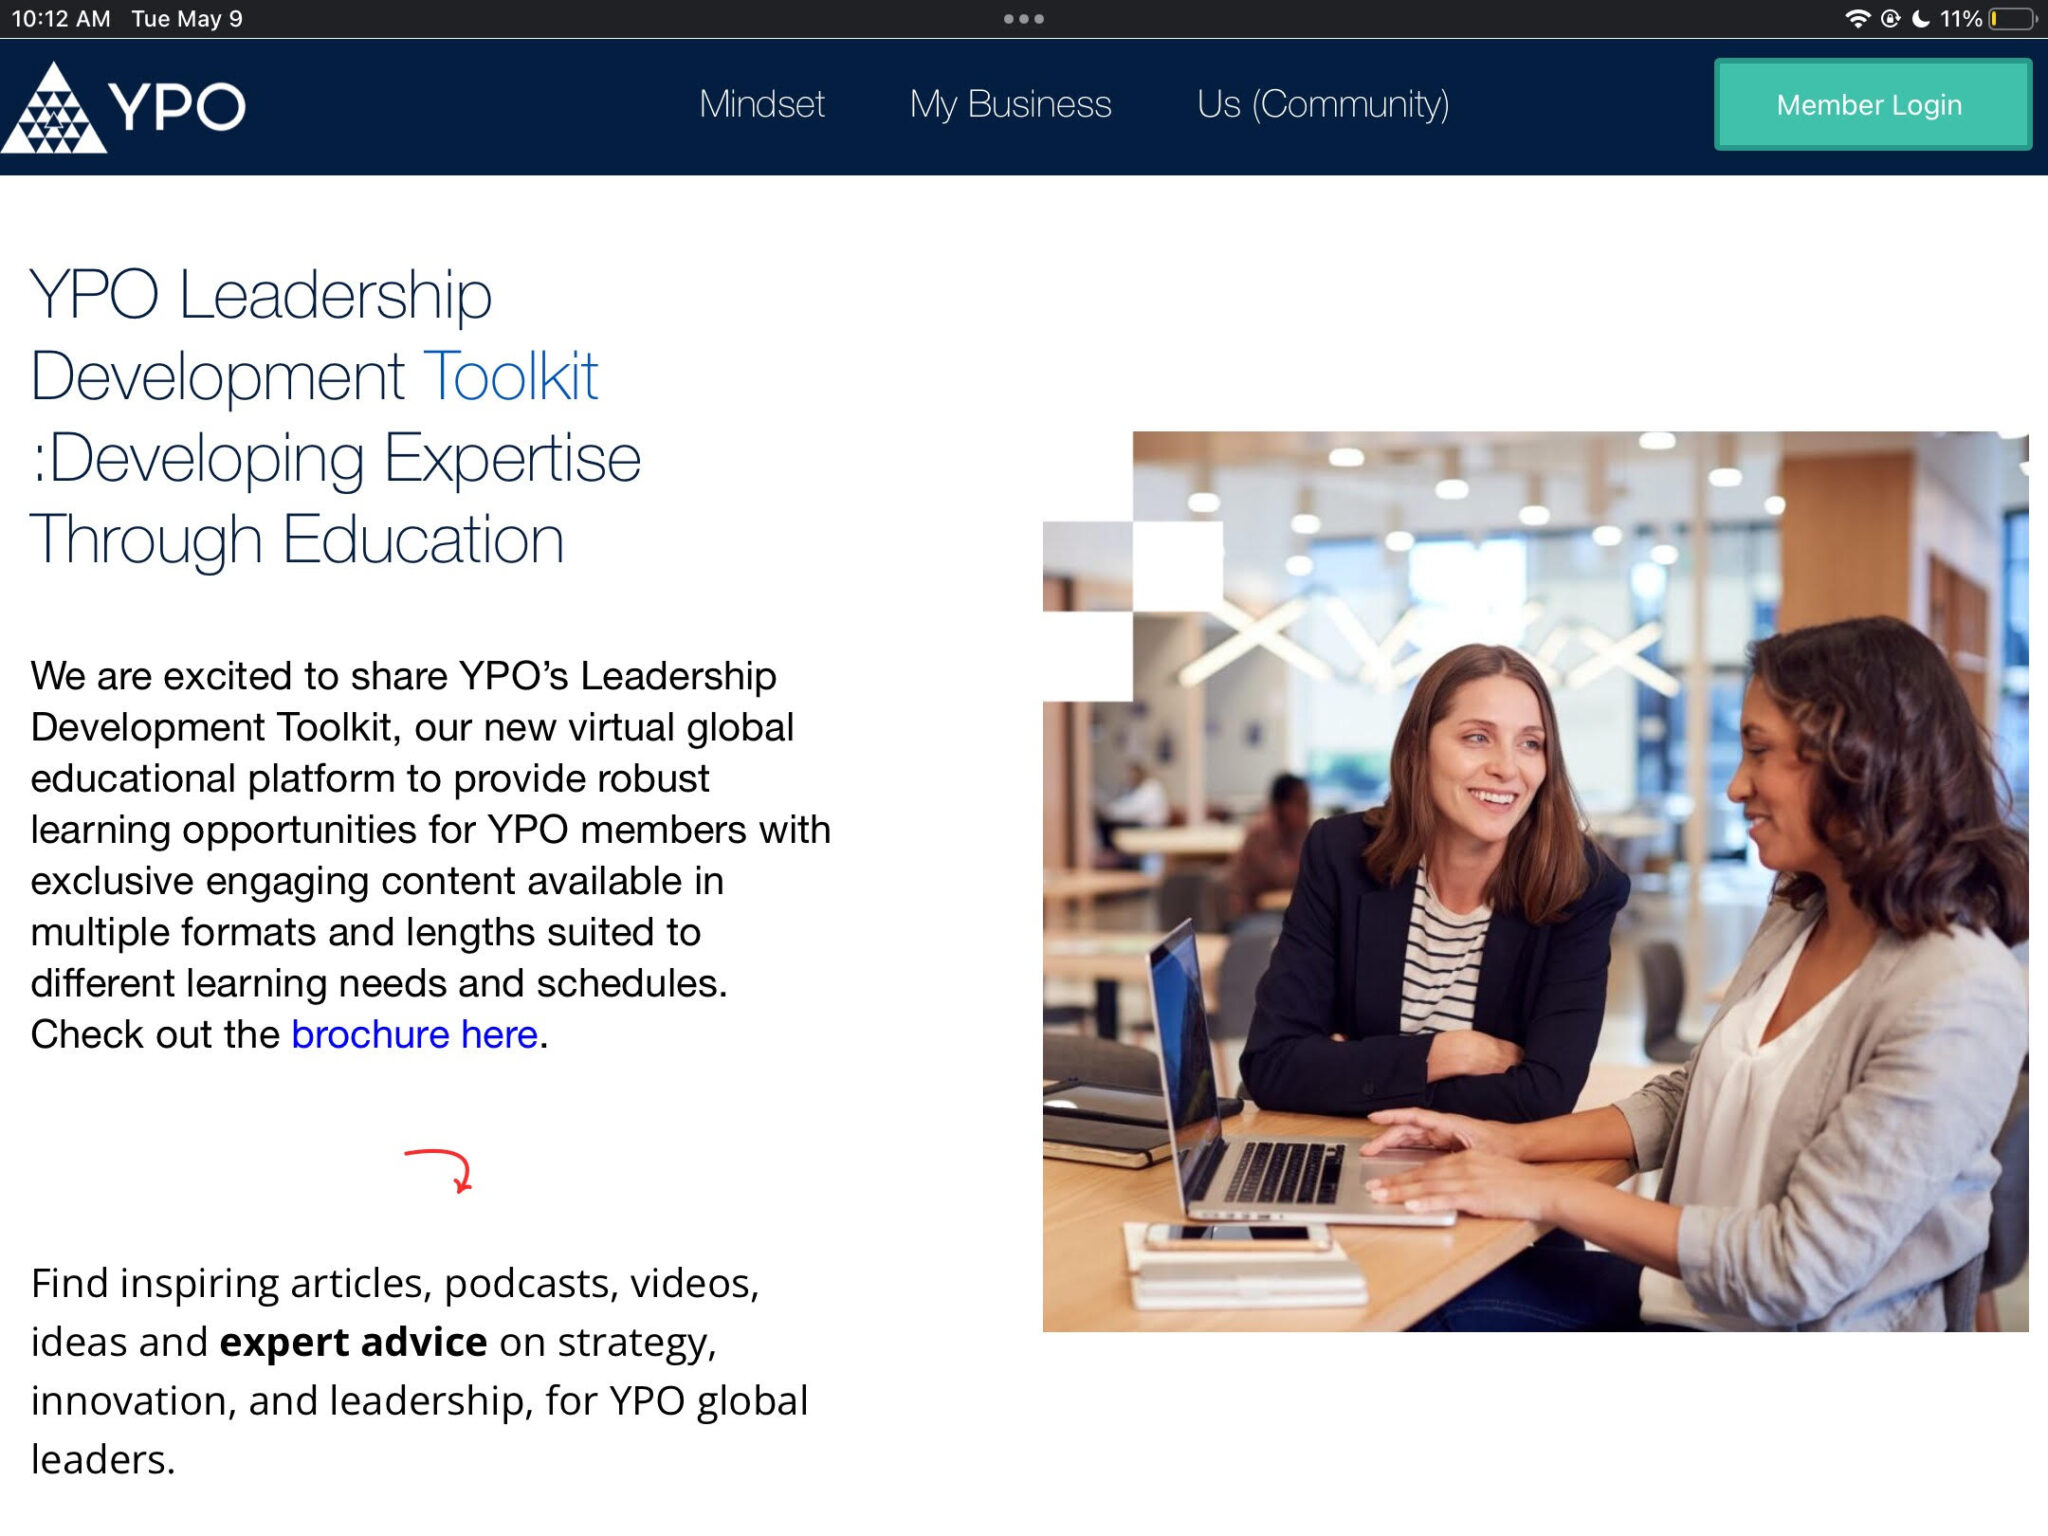This screenshot has width=2048, height=1536.
Task: Tap the 10:12 AM clock in status bar
Action: [61, 19]
